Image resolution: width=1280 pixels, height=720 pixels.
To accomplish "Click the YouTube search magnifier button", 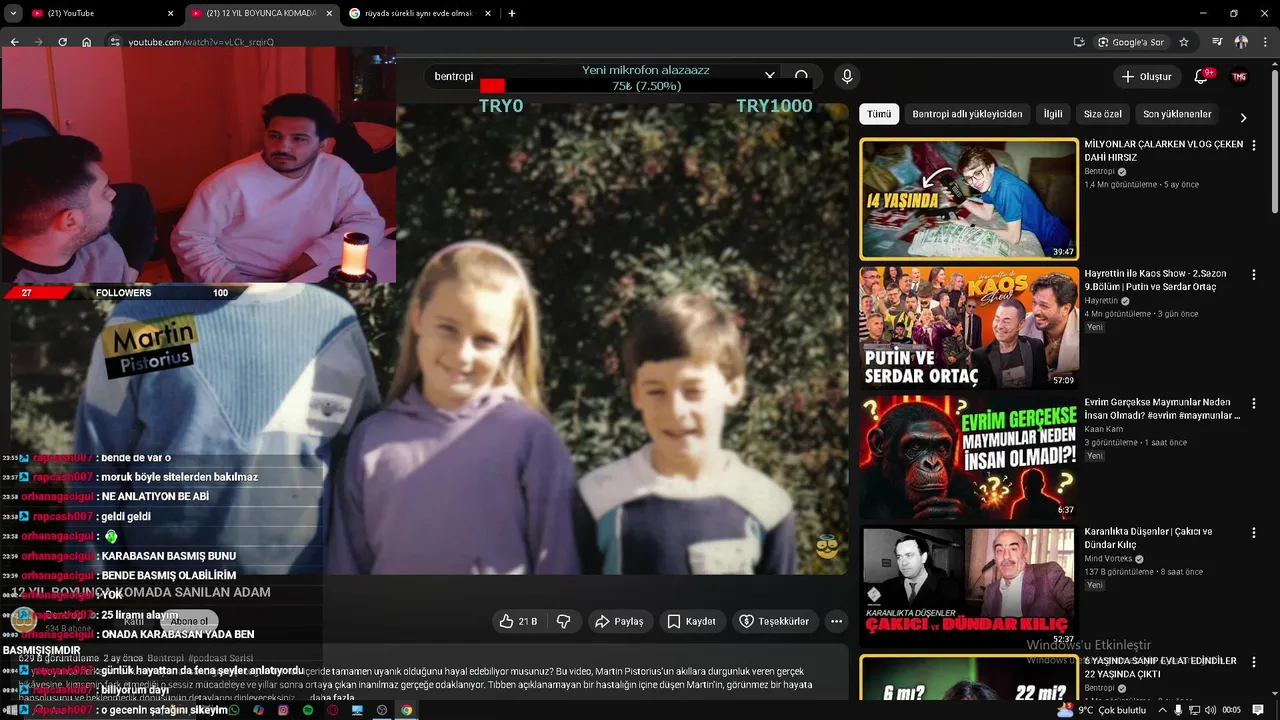I will pyautogui.click(x=802, y=76).
